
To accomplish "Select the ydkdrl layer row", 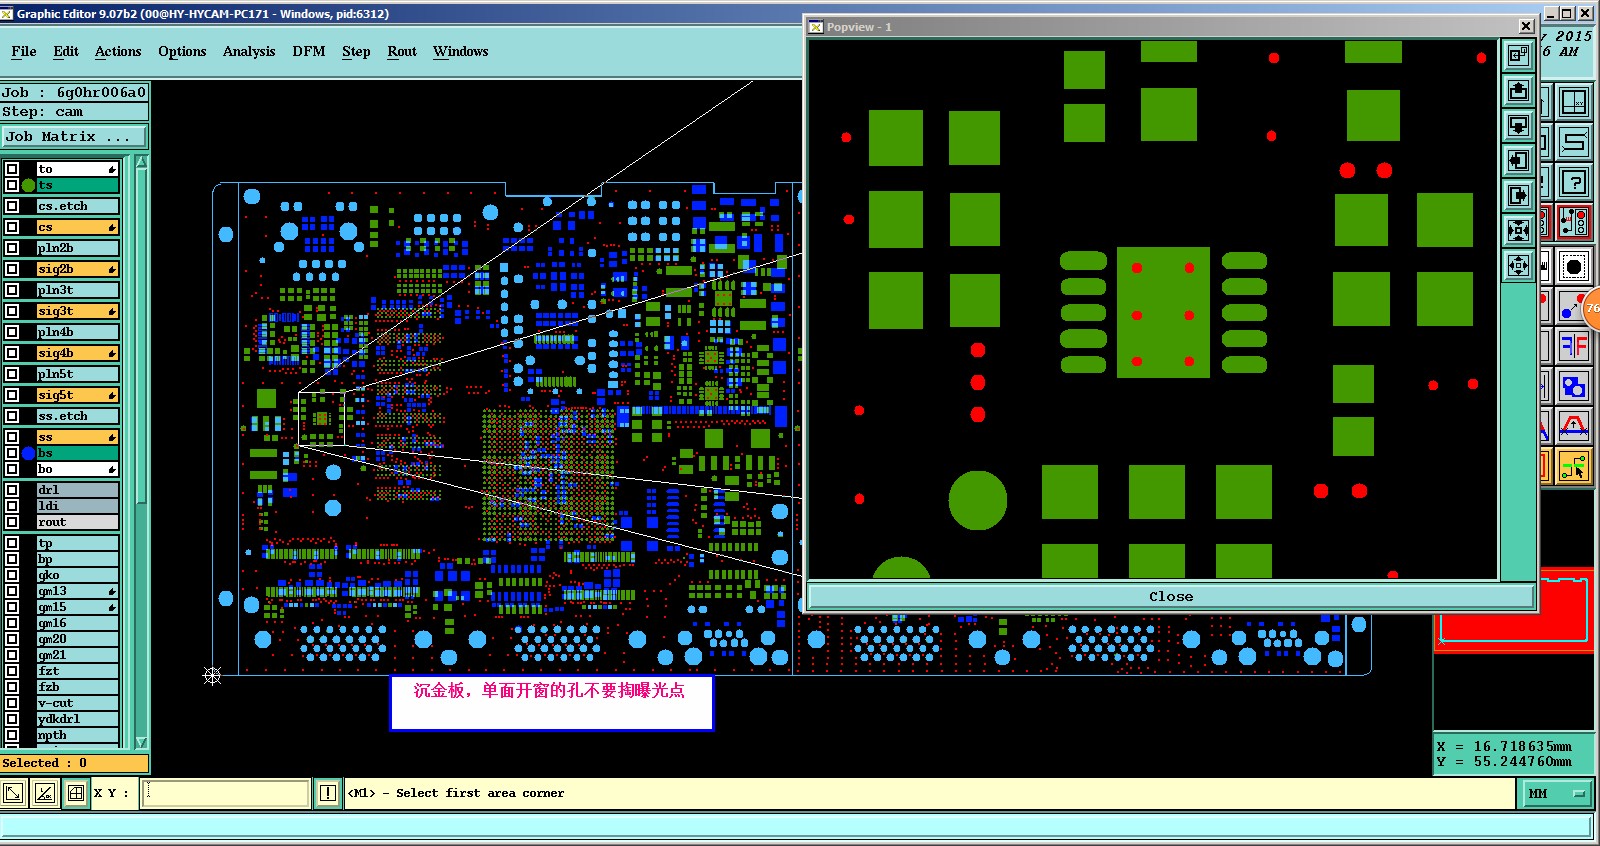I will [x=78, y=719].
